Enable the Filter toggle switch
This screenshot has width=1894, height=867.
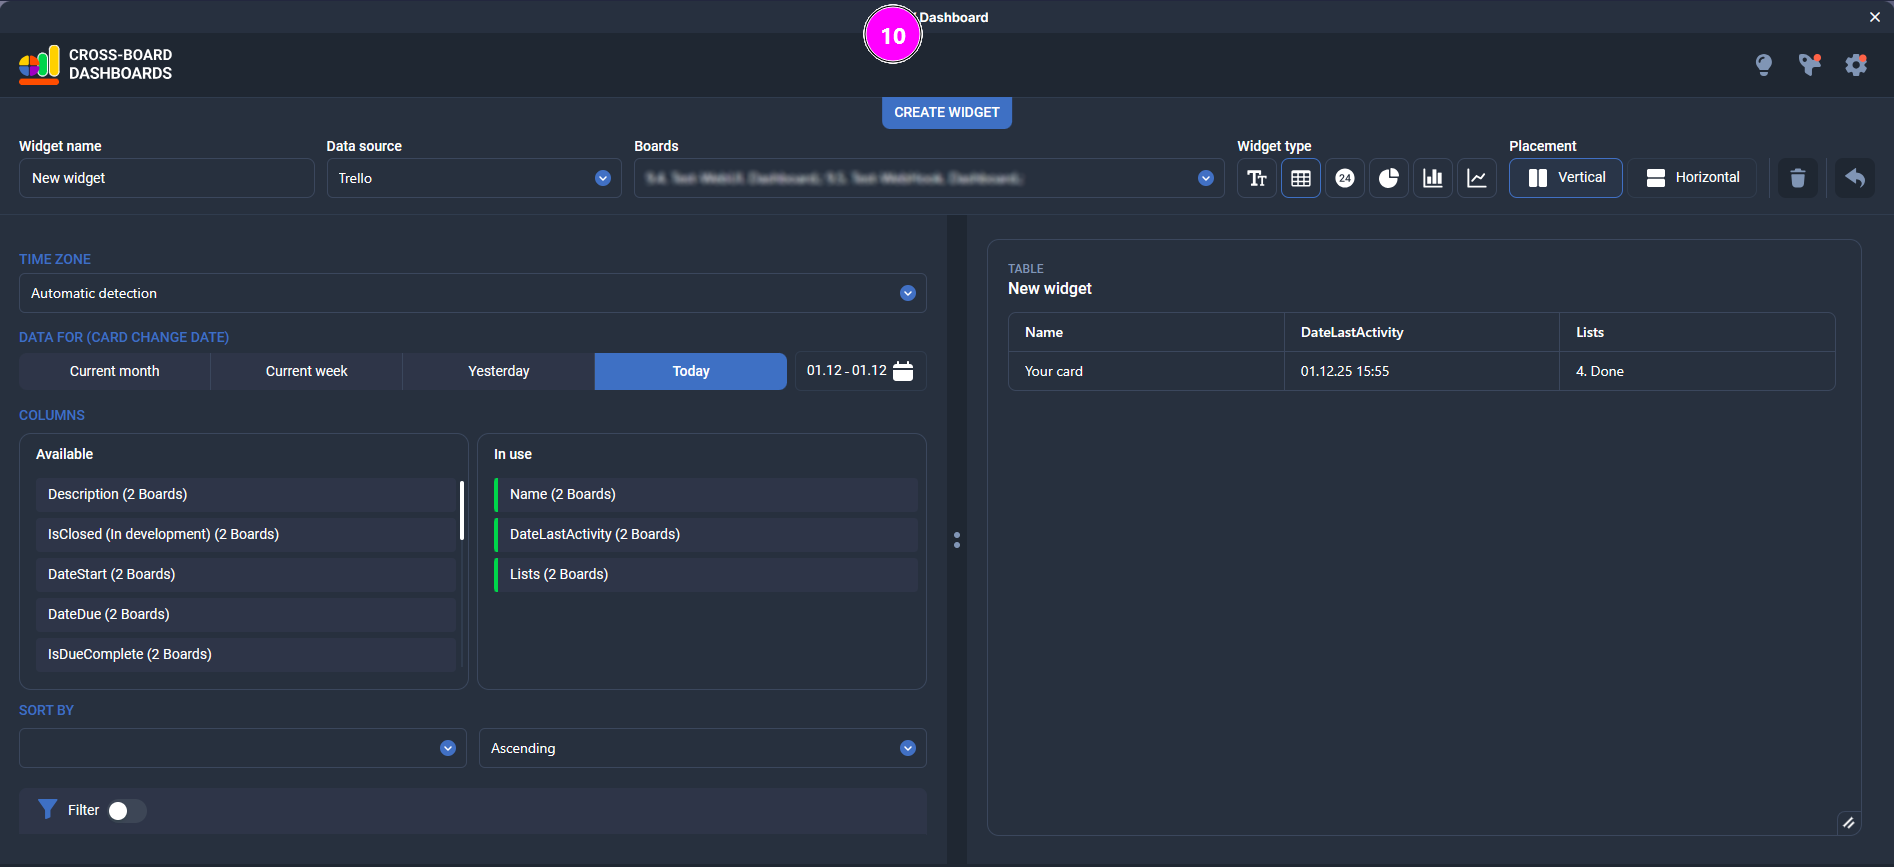coord(126,810)
